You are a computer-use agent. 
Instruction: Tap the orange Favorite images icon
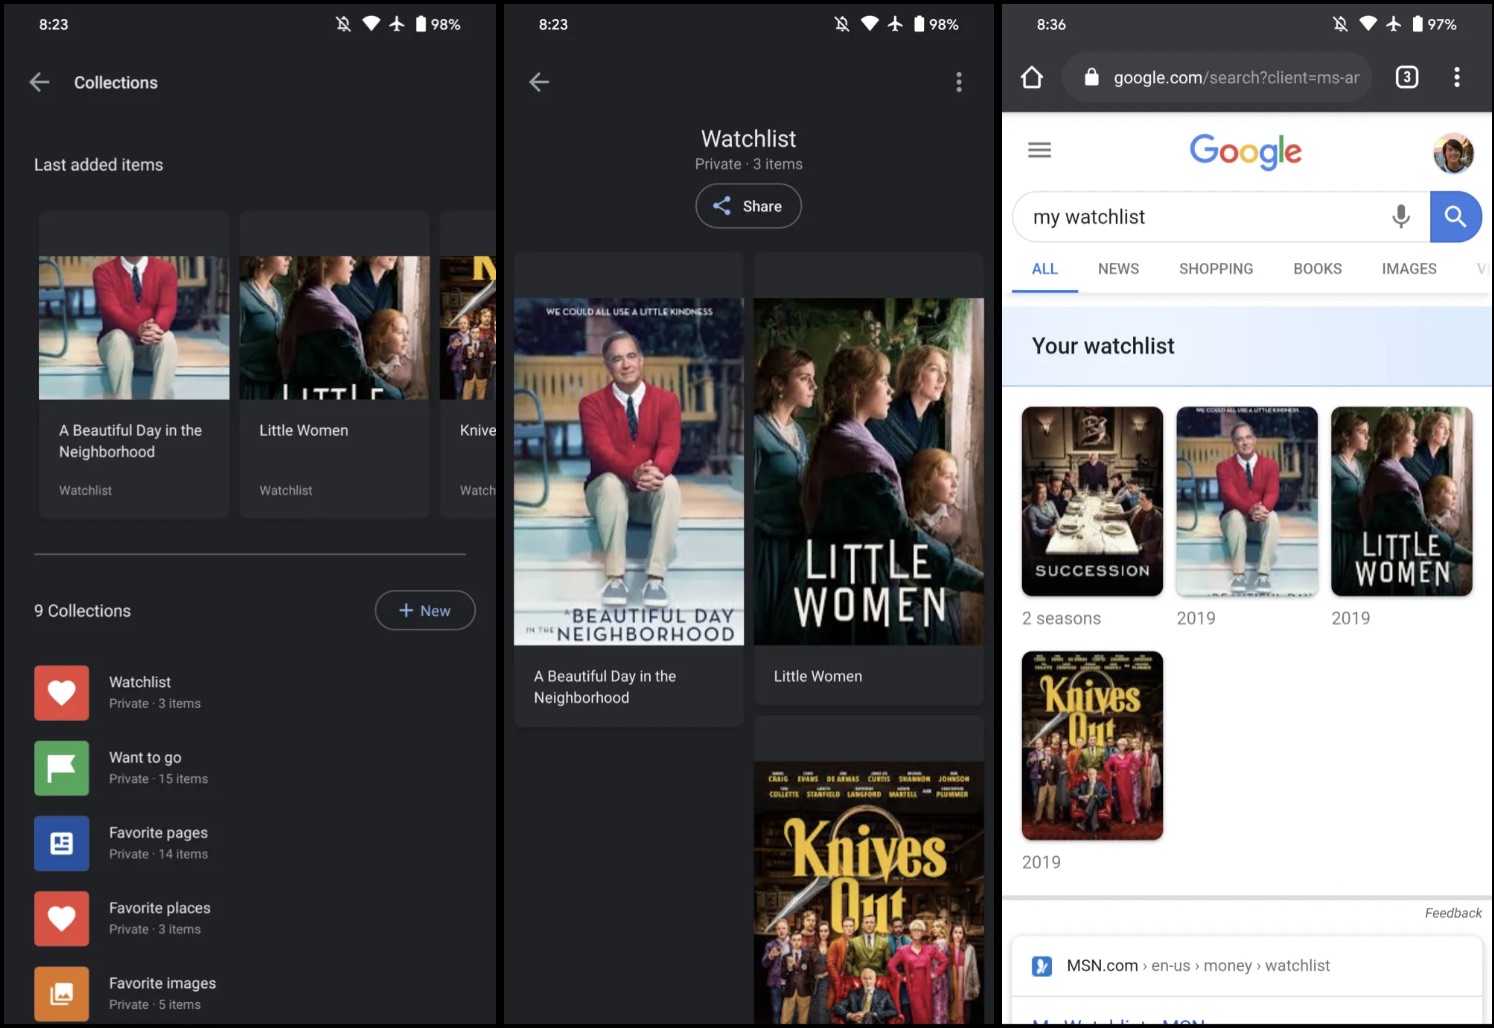pyautogui.click(x=62, y=993)
